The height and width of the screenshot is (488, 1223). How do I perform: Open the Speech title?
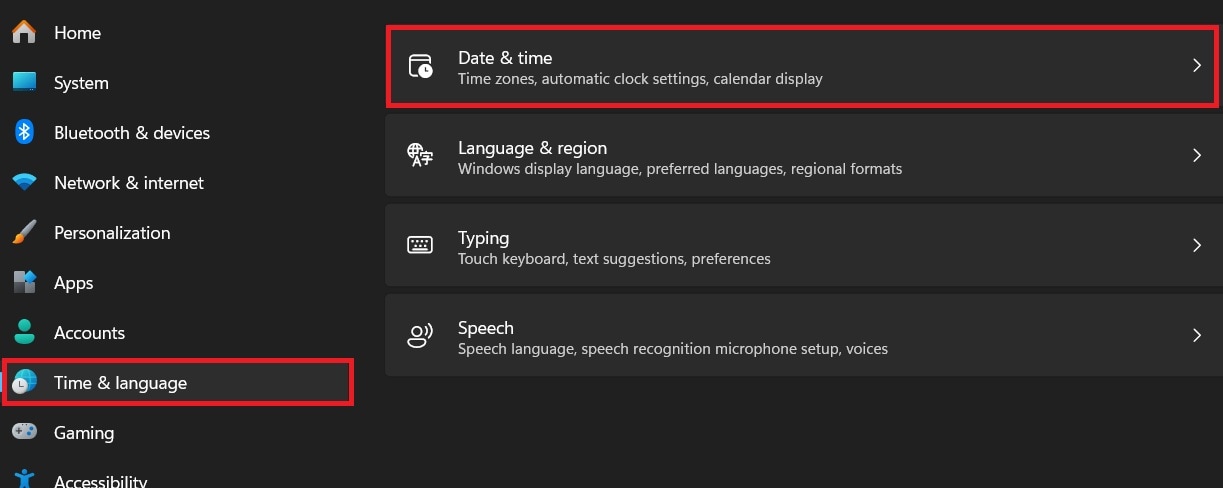click(x=485, y=328)
